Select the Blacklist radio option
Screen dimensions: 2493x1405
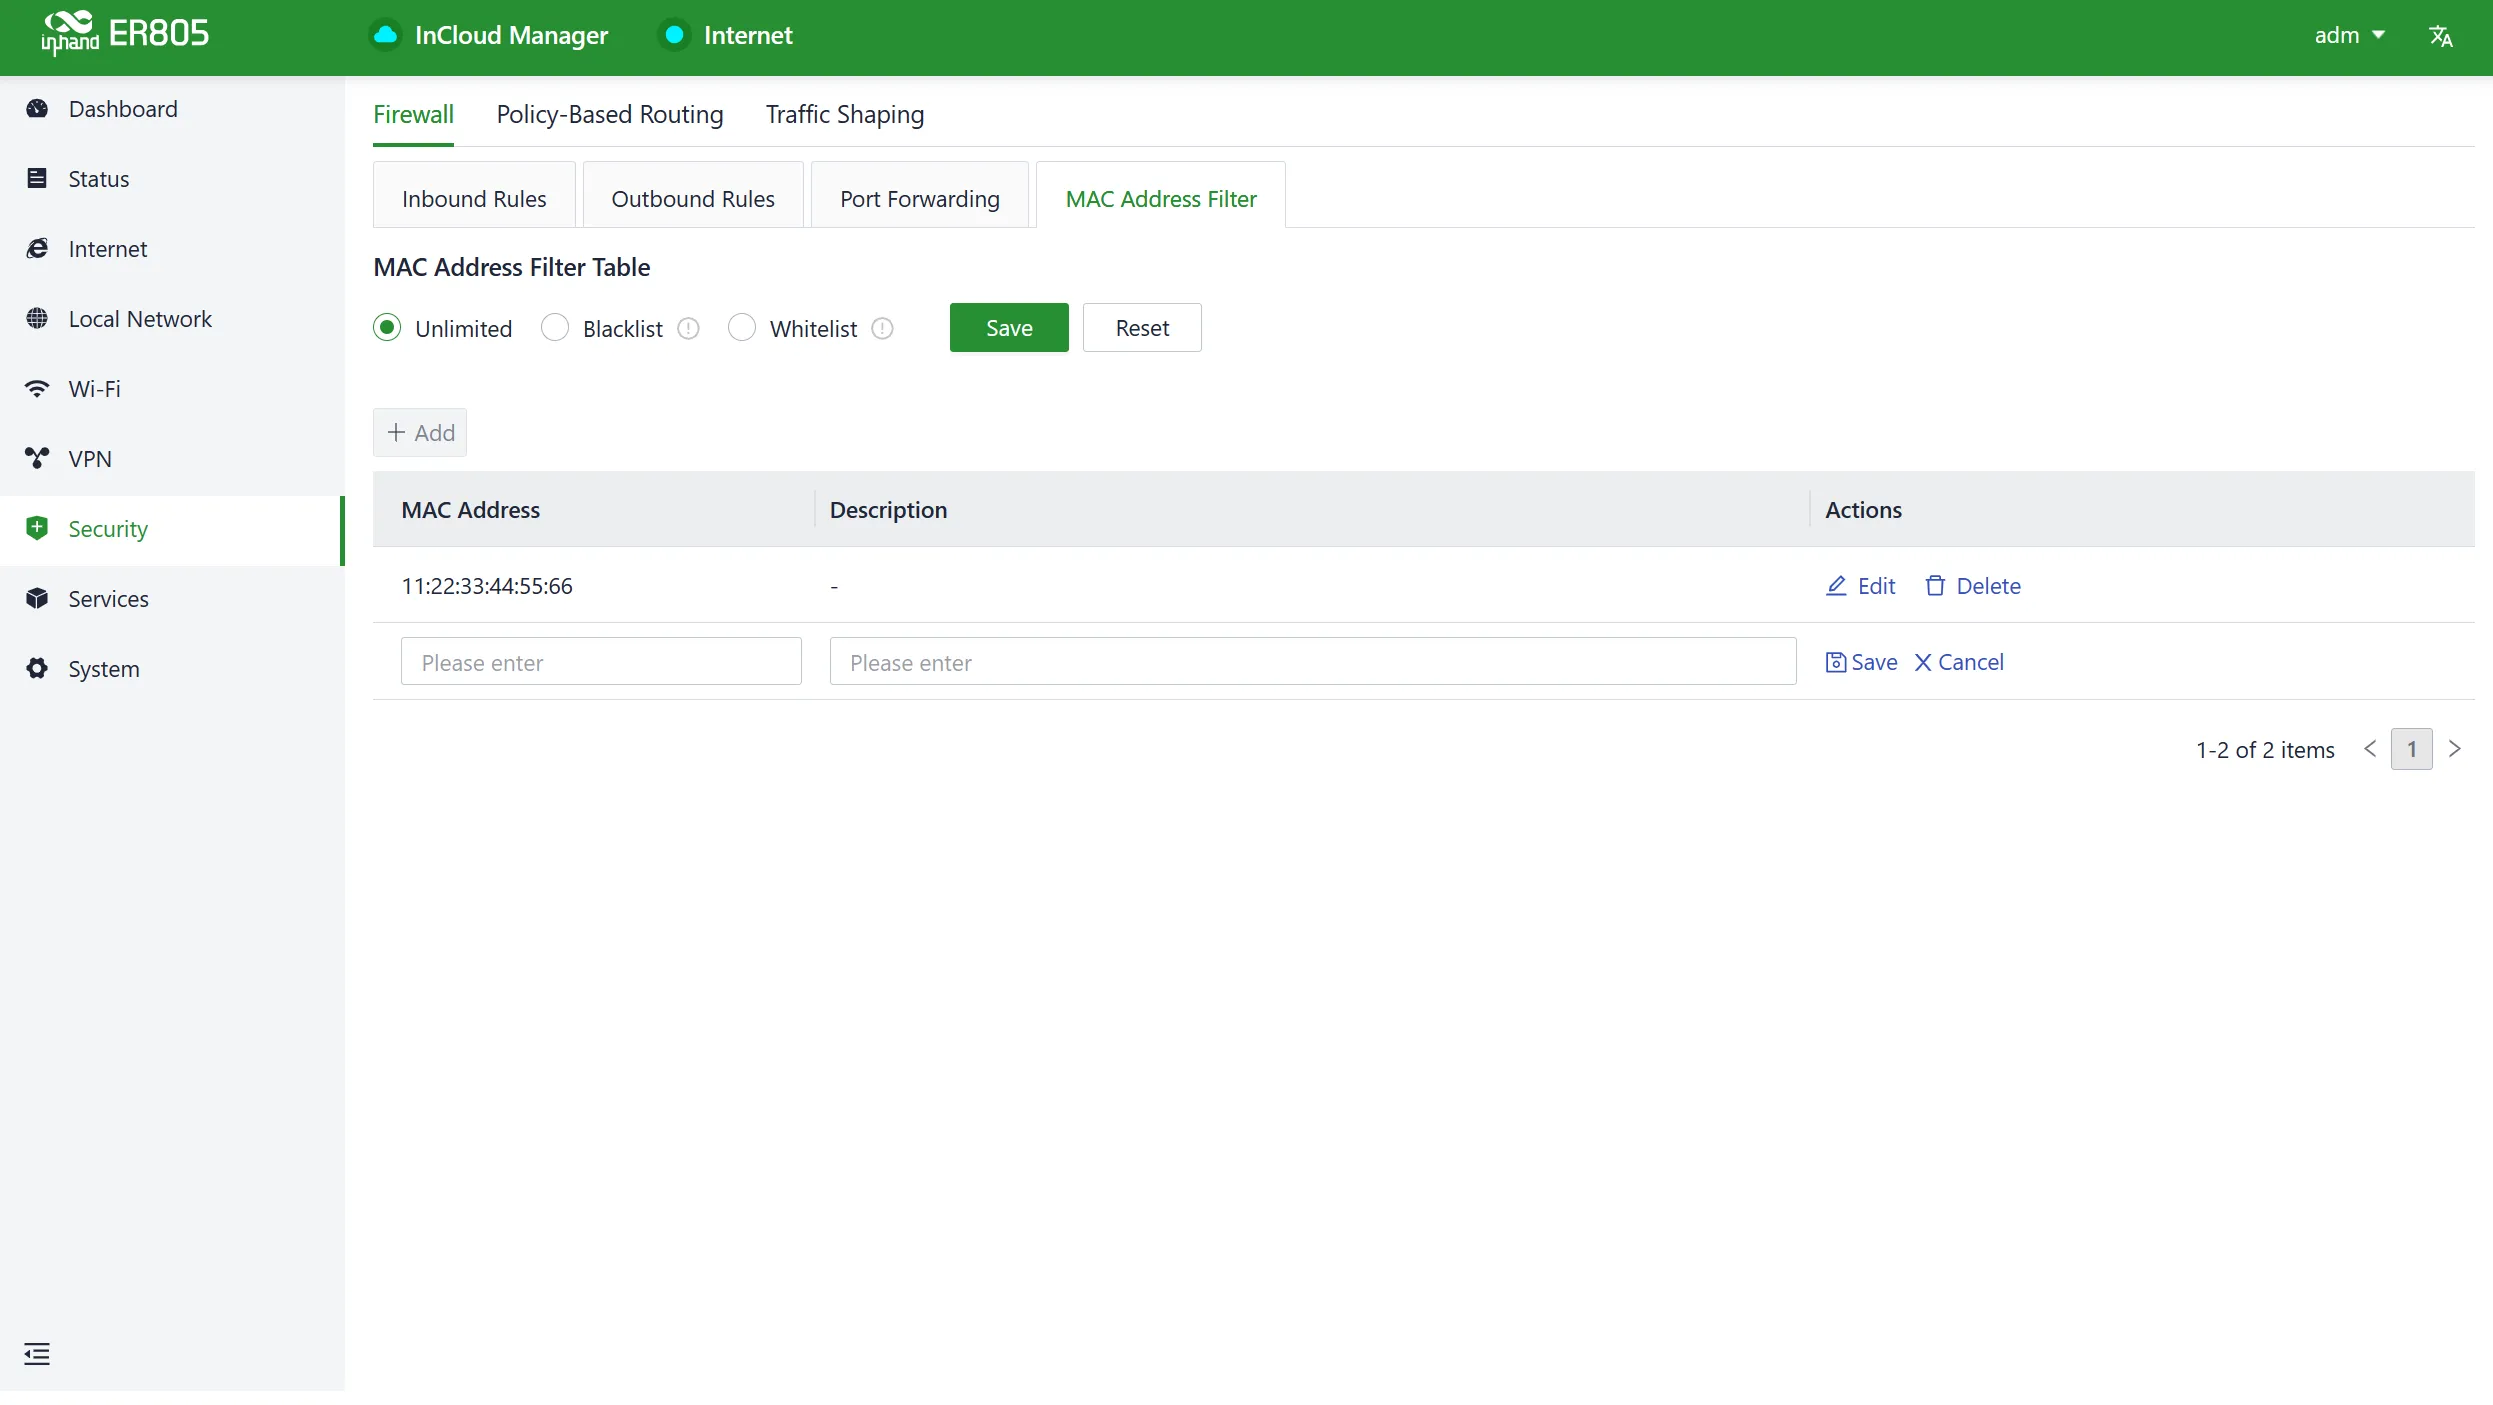(x=555, y=328)
